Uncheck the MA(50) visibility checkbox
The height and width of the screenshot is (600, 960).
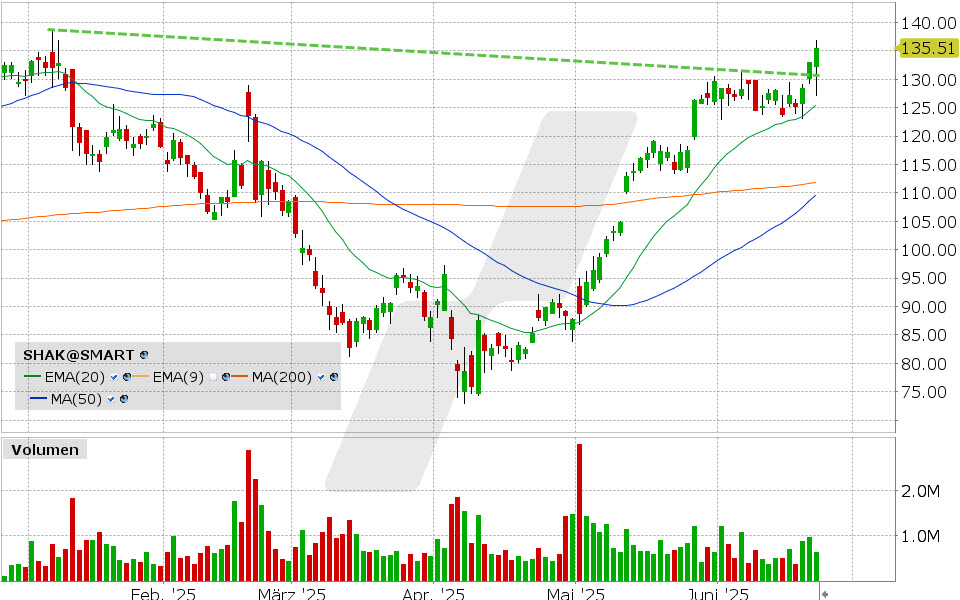pyautogui.click(x=111, y=399)
